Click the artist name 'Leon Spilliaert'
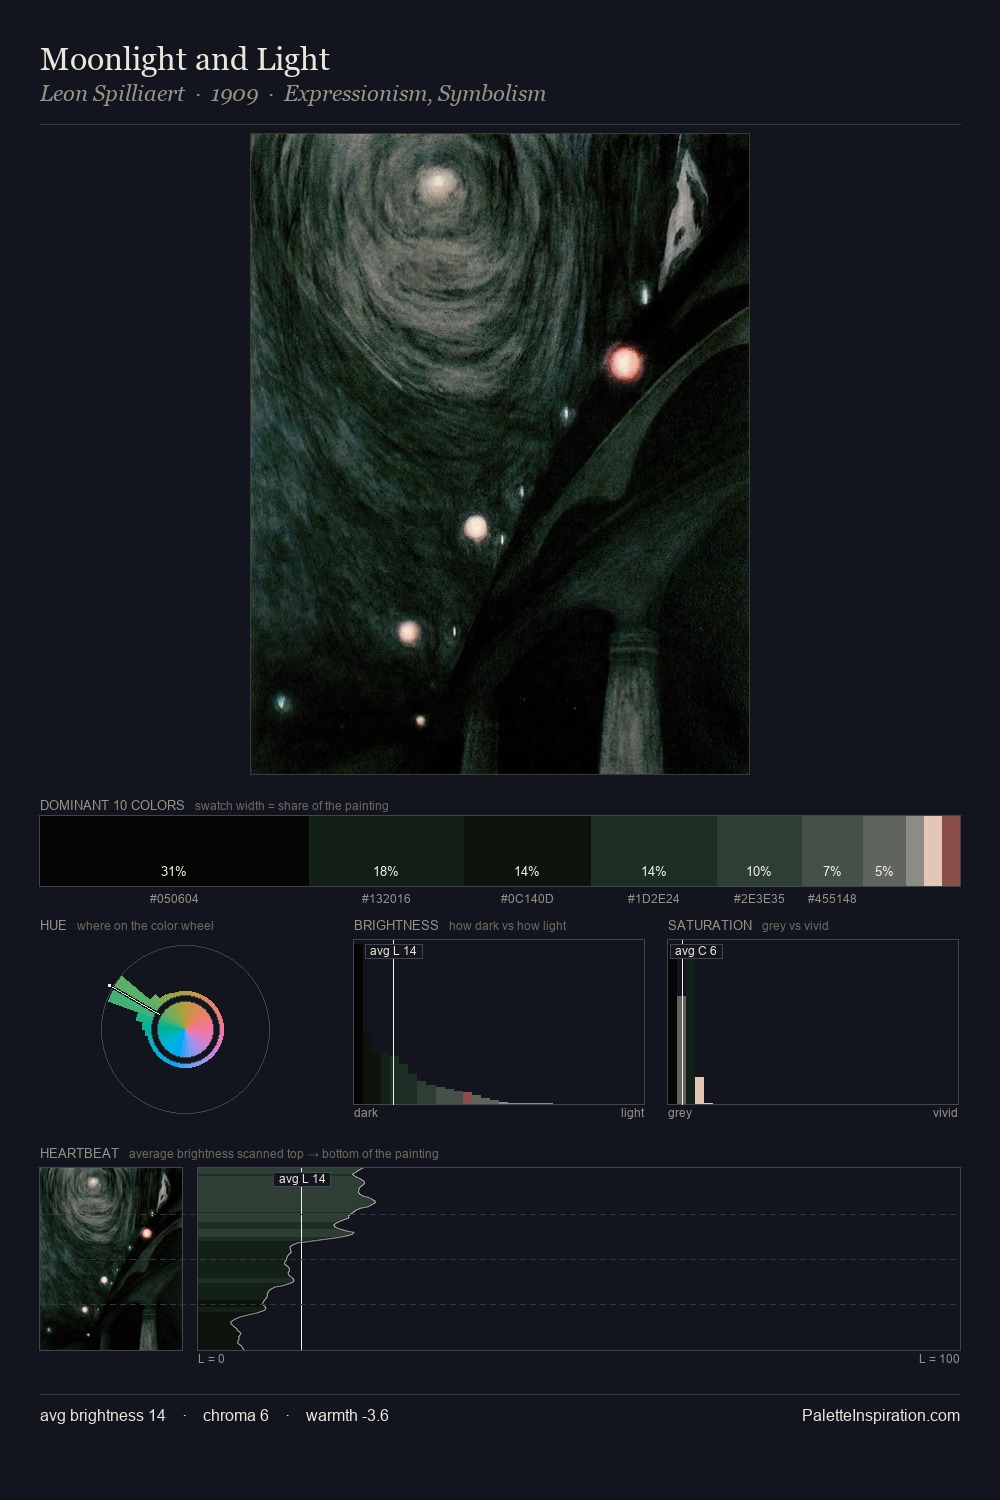The height and width of the screenshot is (1500, 1000). [112, 94]
